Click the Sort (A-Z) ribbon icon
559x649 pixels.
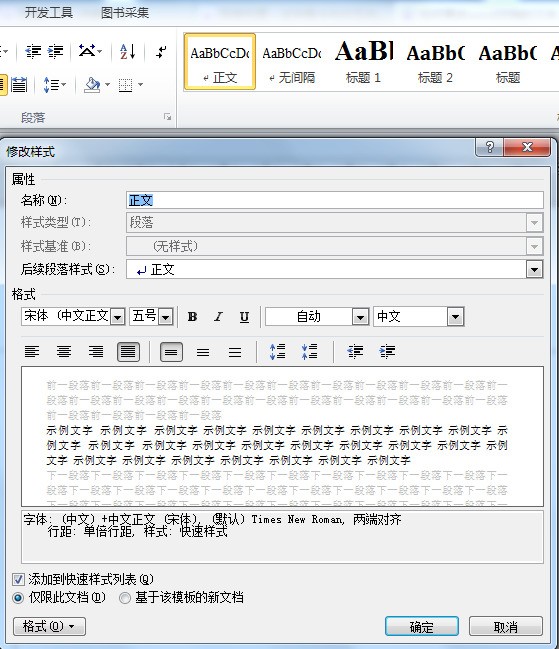coord(127,52)
